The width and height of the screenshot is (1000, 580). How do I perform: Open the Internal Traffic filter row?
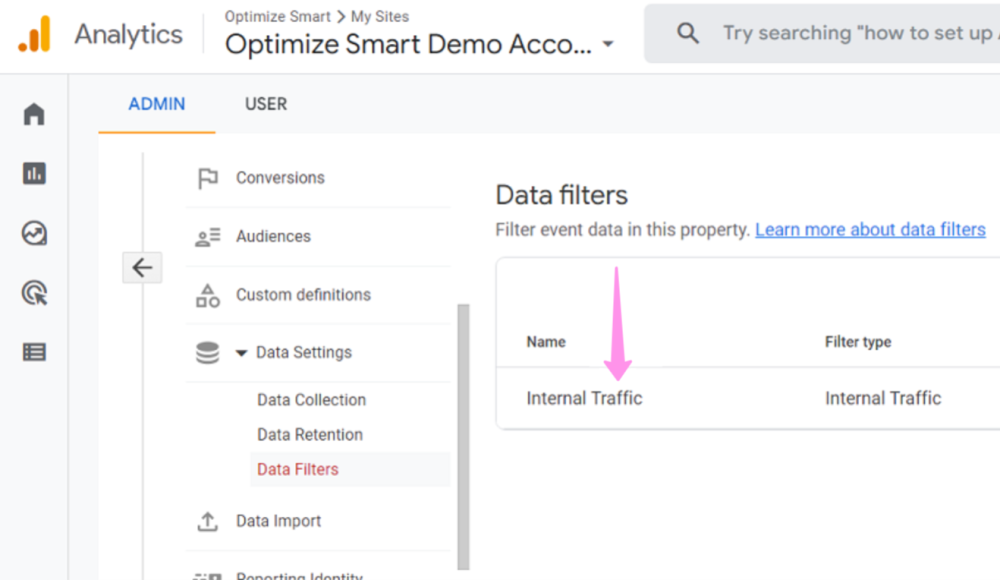pyautogui.click(x=584, y=398)
